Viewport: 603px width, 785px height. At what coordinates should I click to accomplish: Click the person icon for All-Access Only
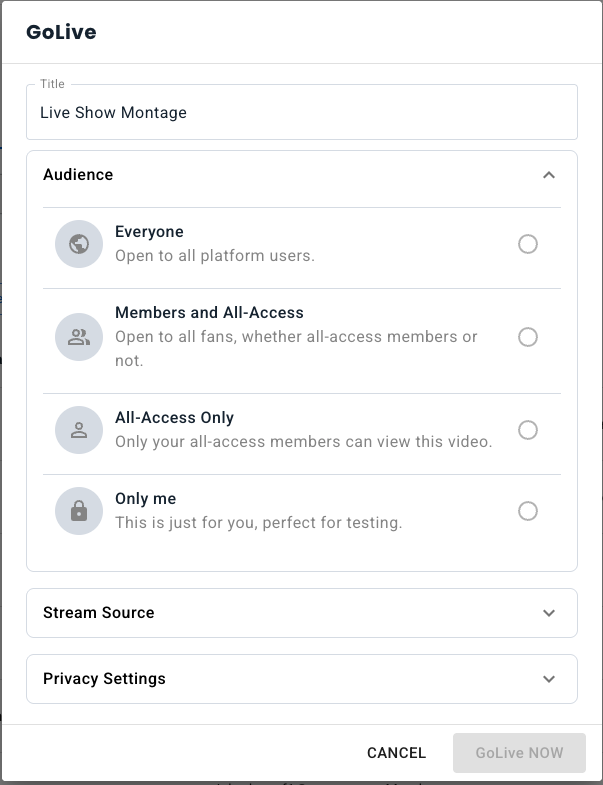click(x=79, y=430)
